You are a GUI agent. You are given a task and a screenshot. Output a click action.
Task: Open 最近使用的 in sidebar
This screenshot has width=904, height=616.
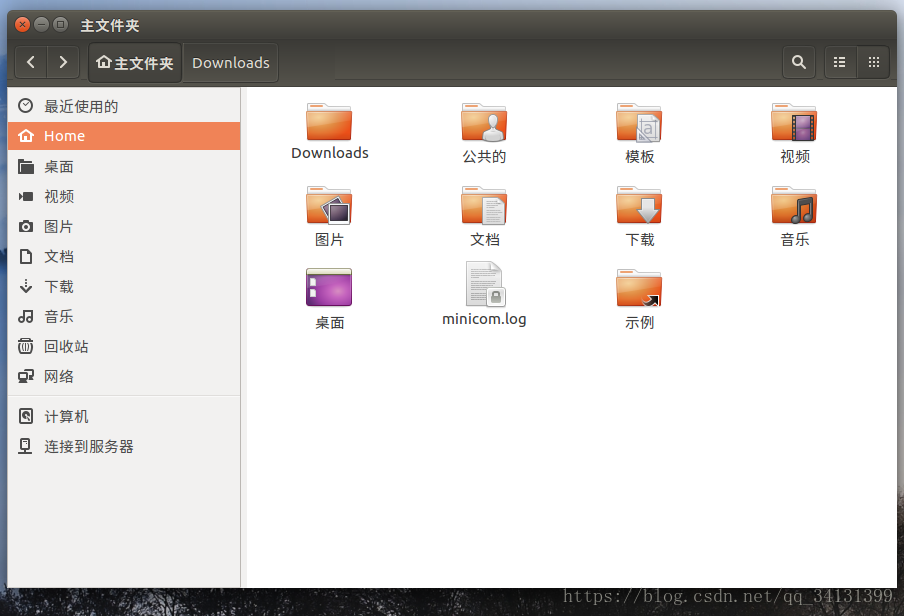pos(124,106)
